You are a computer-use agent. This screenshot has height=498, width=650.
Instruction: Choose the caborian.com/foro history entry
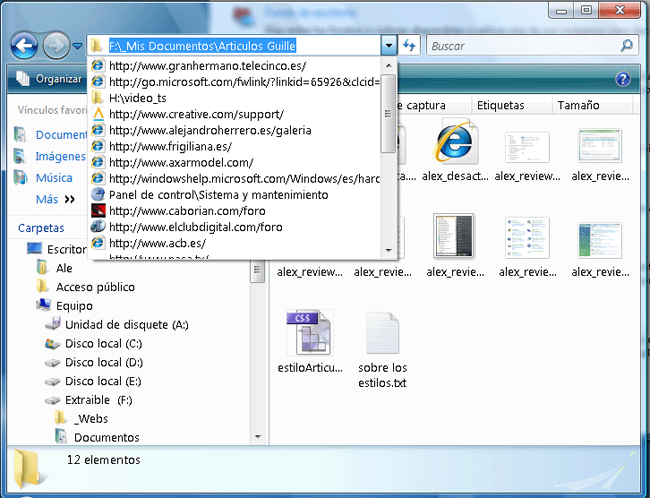[x=235, y=211]
